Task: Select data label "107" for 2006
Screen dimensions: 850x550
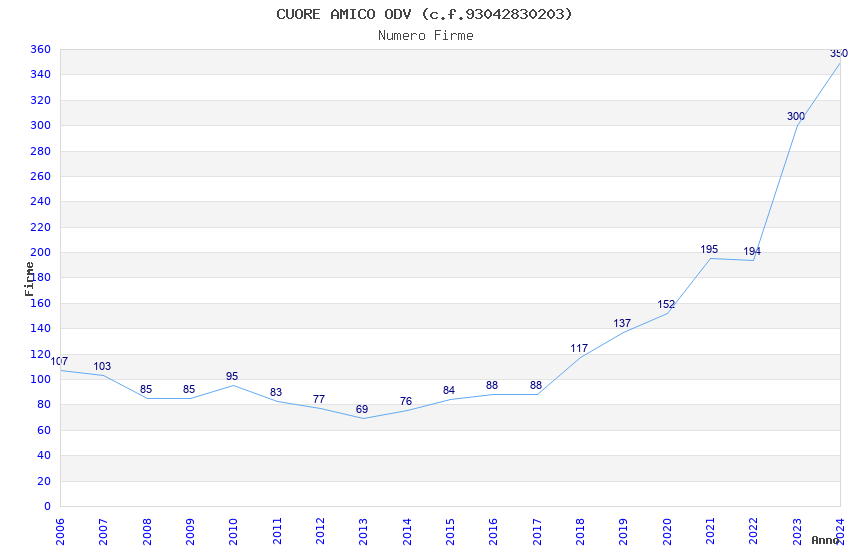Action: (x=59, y=361)
